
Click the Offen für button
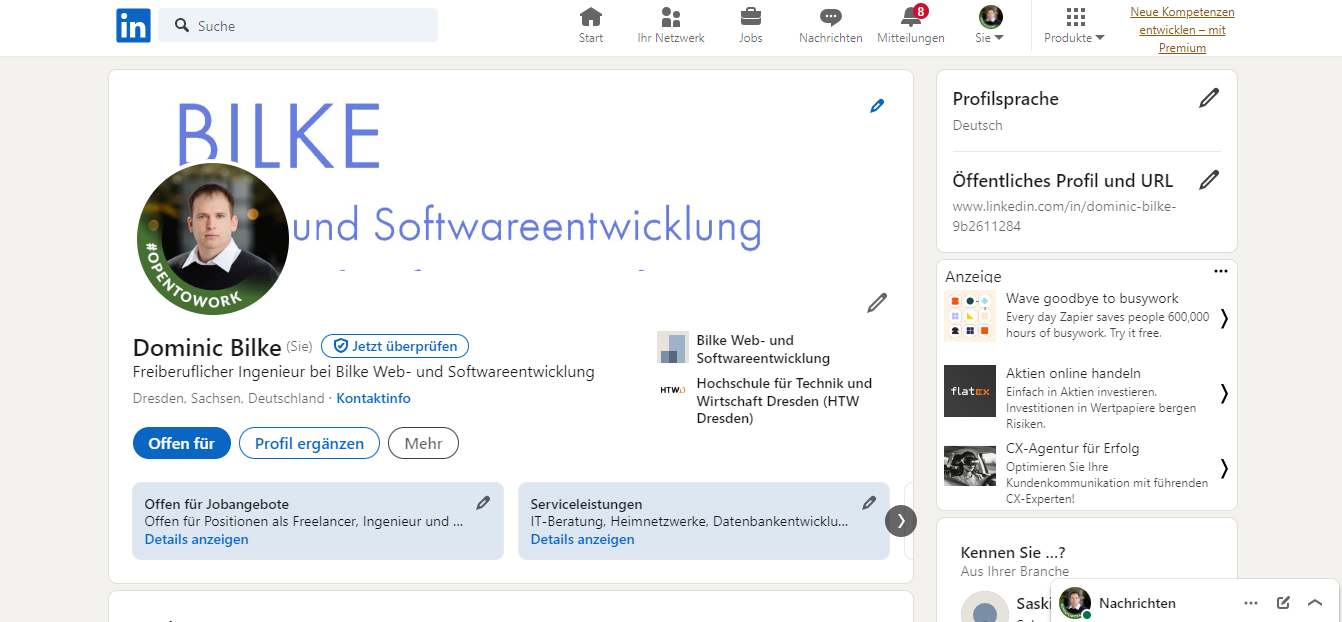click(182, 443)
